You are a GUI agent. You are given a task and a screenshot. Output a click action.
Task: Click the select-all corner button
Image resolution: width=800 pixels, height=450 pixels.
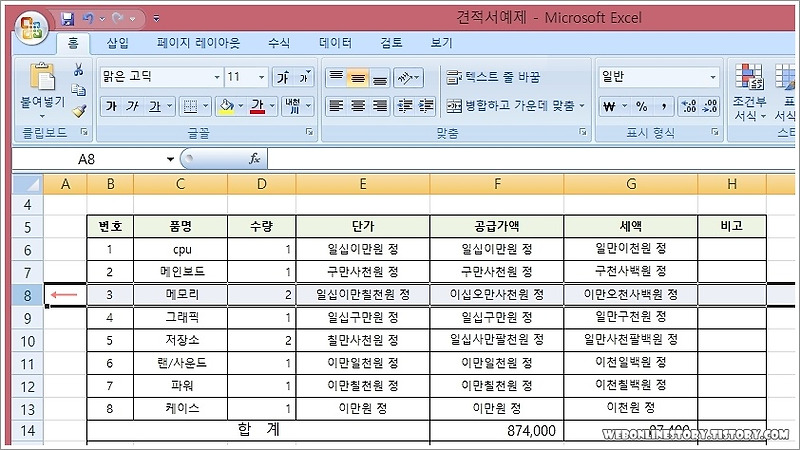tap(28, 184)
